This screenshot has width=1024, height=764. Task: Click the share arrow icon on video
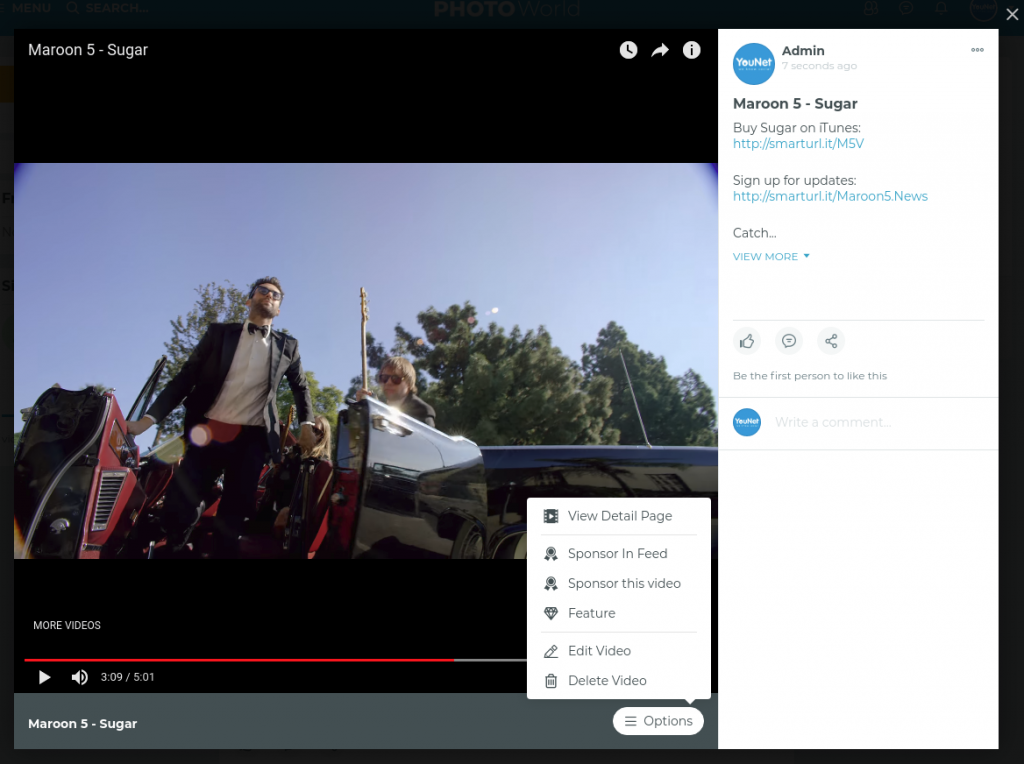tap(660, 50)
